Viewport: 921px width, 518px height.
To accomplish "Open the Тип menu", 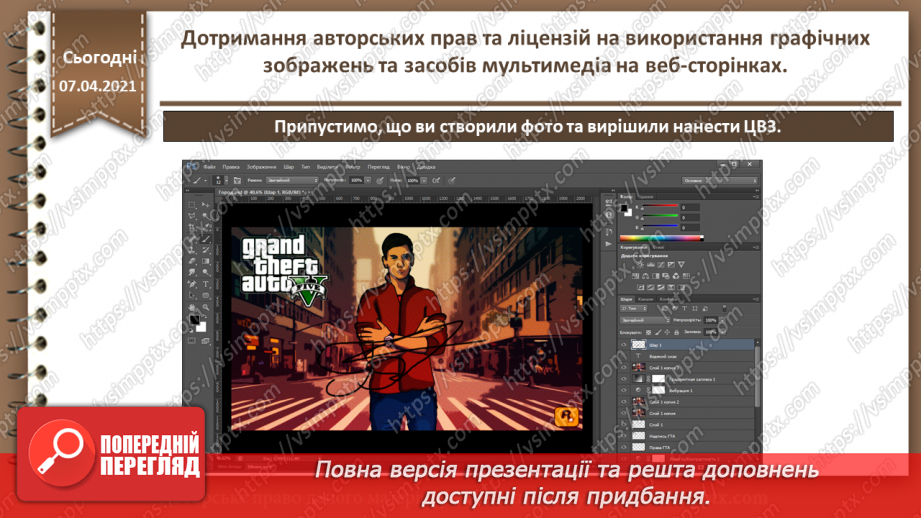I will click(x=305, y=167).
